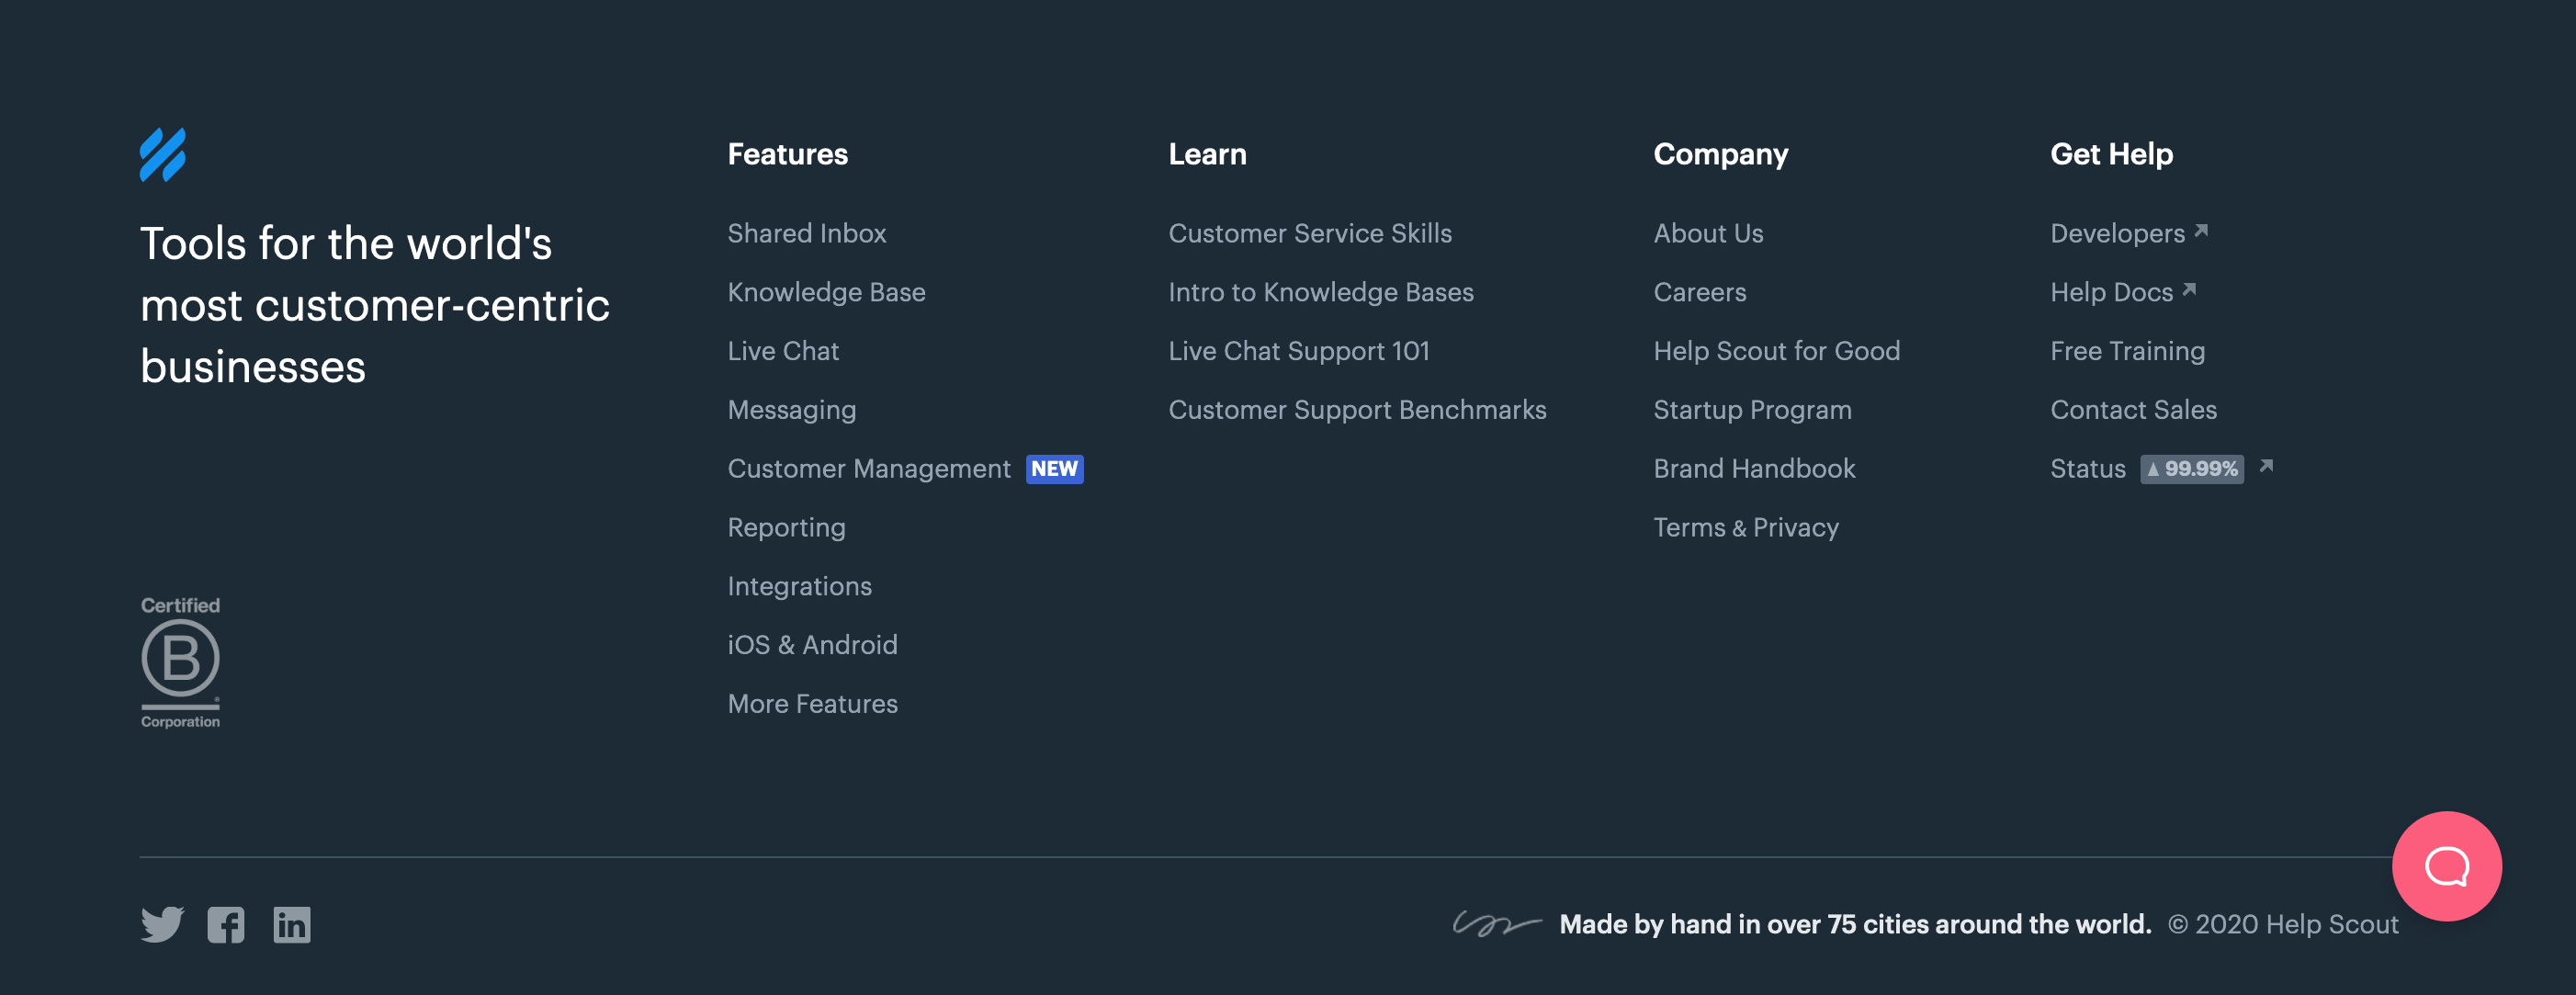
Task: Open the pink chat beacon button
Action: click(x=2446, y=866)
